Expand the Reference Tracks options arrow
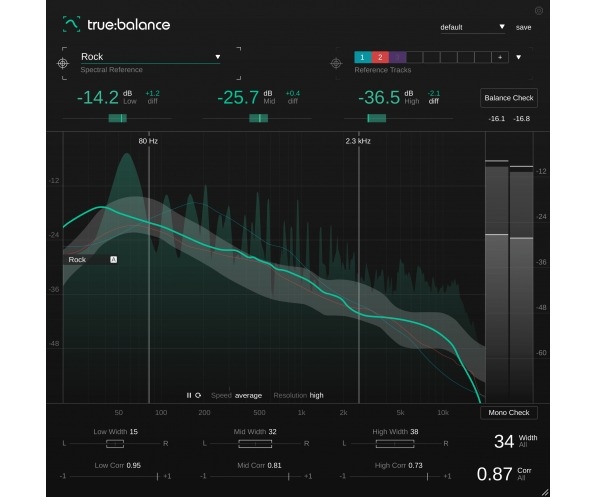Image resolution: width=597 pixels, height=497 pixels. coord(519,57)
